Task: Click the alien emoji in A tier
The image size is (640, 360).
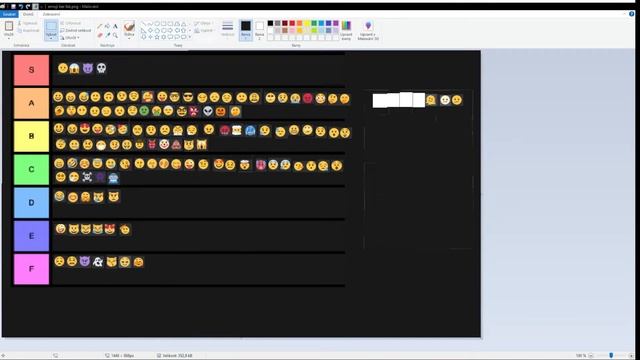Action: pyautogui.click(x=208, y=111)
